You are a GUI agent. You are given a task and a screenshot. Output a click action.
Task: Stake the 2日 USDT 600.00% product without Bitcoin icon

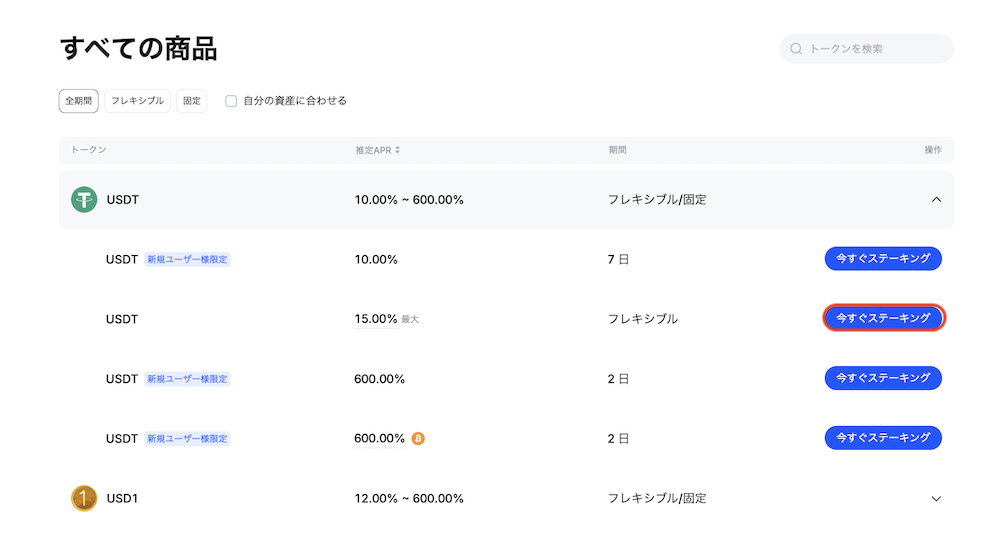coord(883,378)
